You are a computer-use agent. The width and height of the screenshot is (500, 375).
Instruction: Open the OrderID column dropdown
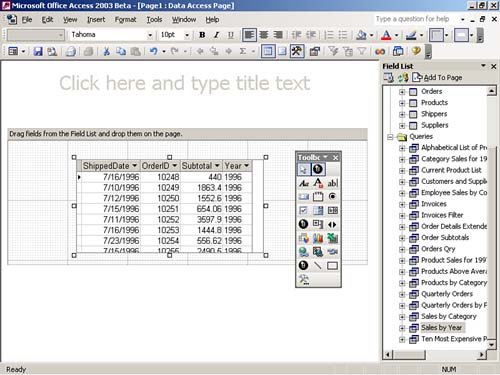[x=175, y=166]
